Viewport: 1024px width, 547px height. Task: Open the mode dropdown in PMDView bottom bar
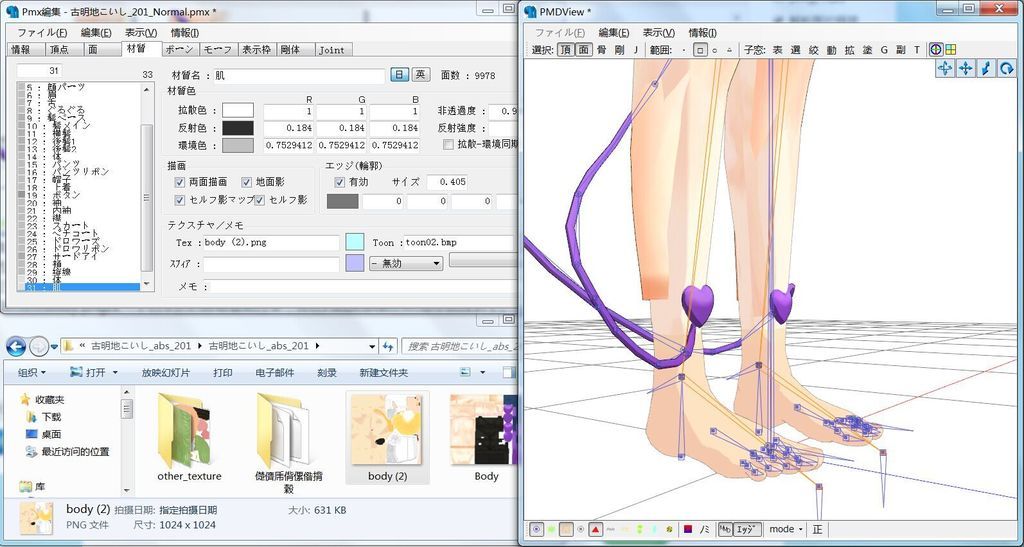(785, 529)
